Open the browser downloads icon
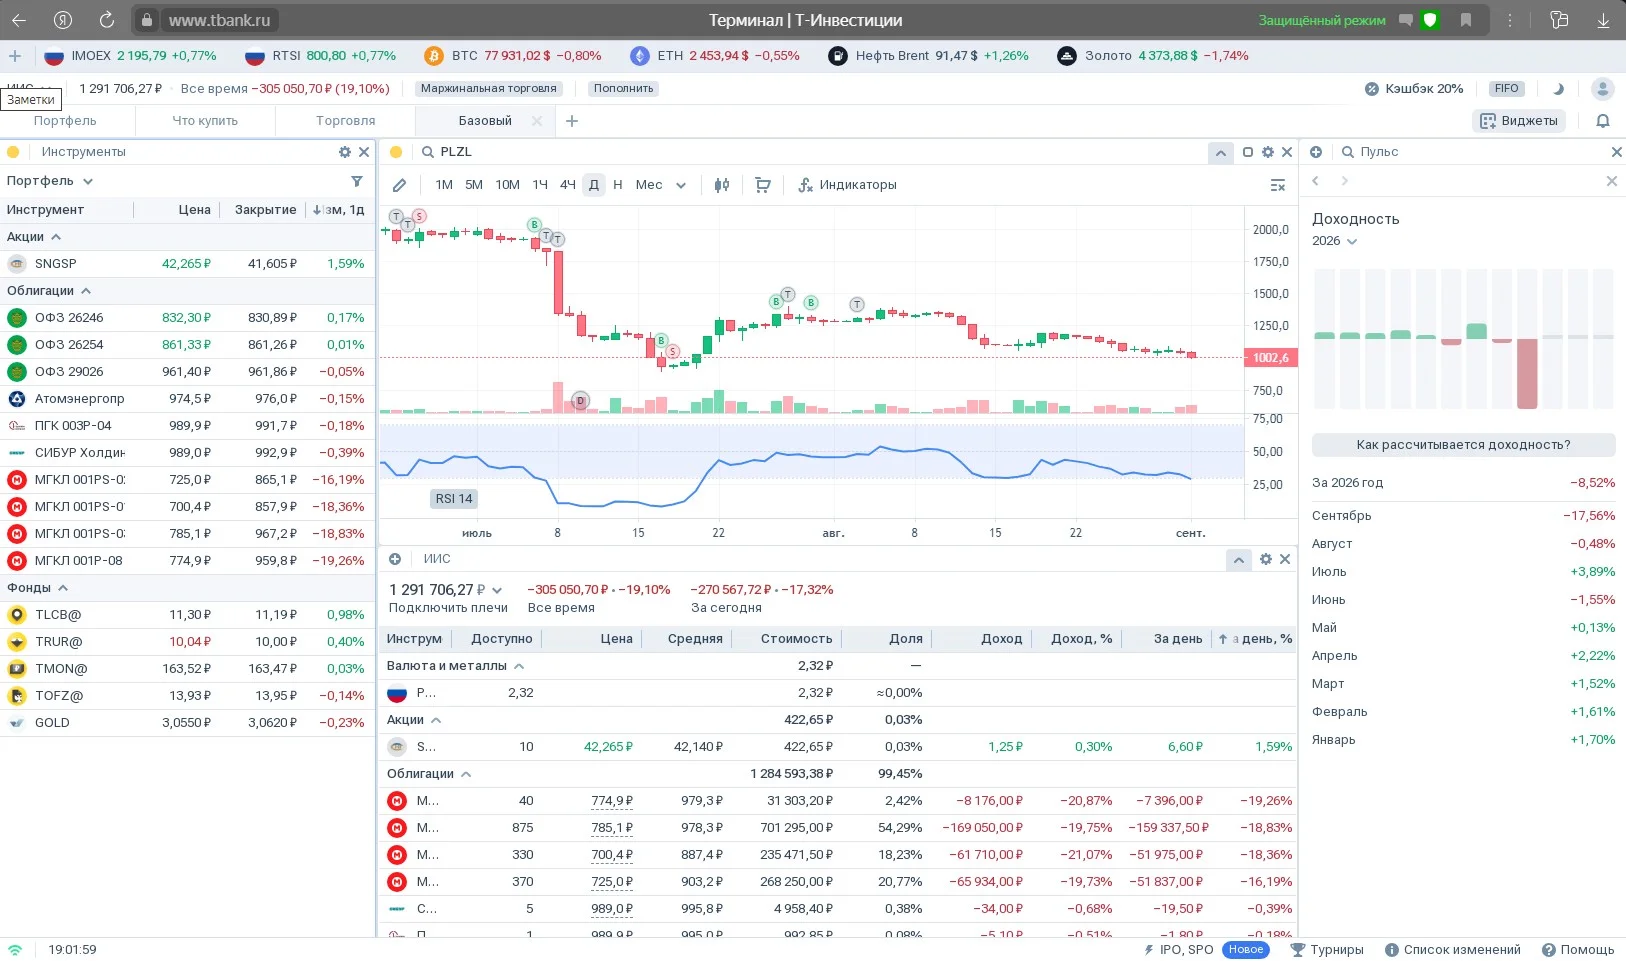Viewport: 1626px width, 961px height. coord(1603,20)
